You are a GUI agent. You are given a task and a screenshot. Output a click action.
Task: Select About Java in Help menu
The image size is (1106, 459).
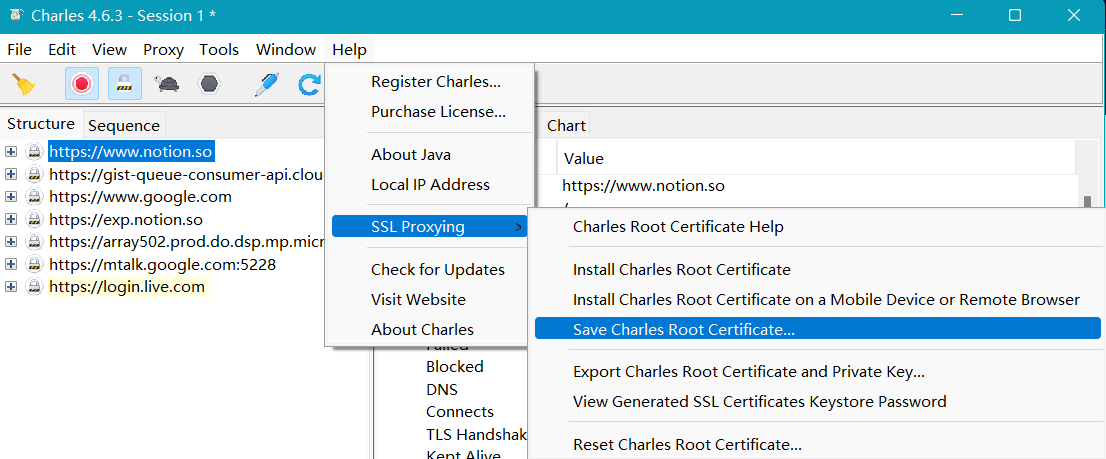(411, 154)
